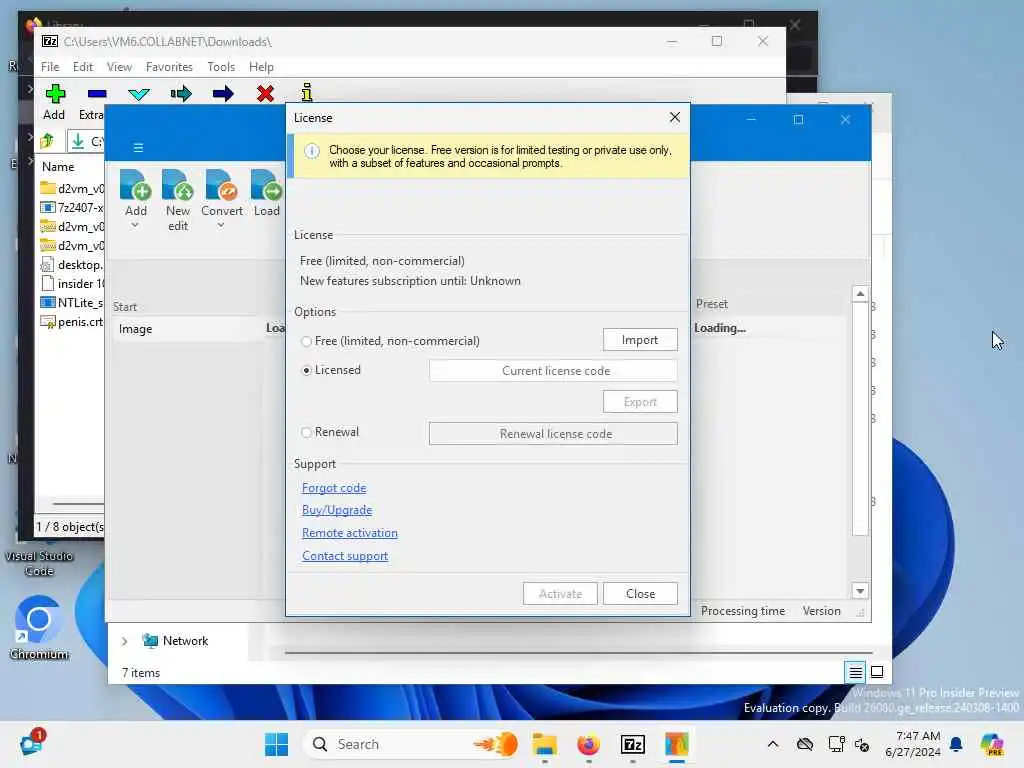Open the Chromium desktop shortcut
Image resolution: width=1024 pixels, height=768 pixels.
tap(39, 628)
